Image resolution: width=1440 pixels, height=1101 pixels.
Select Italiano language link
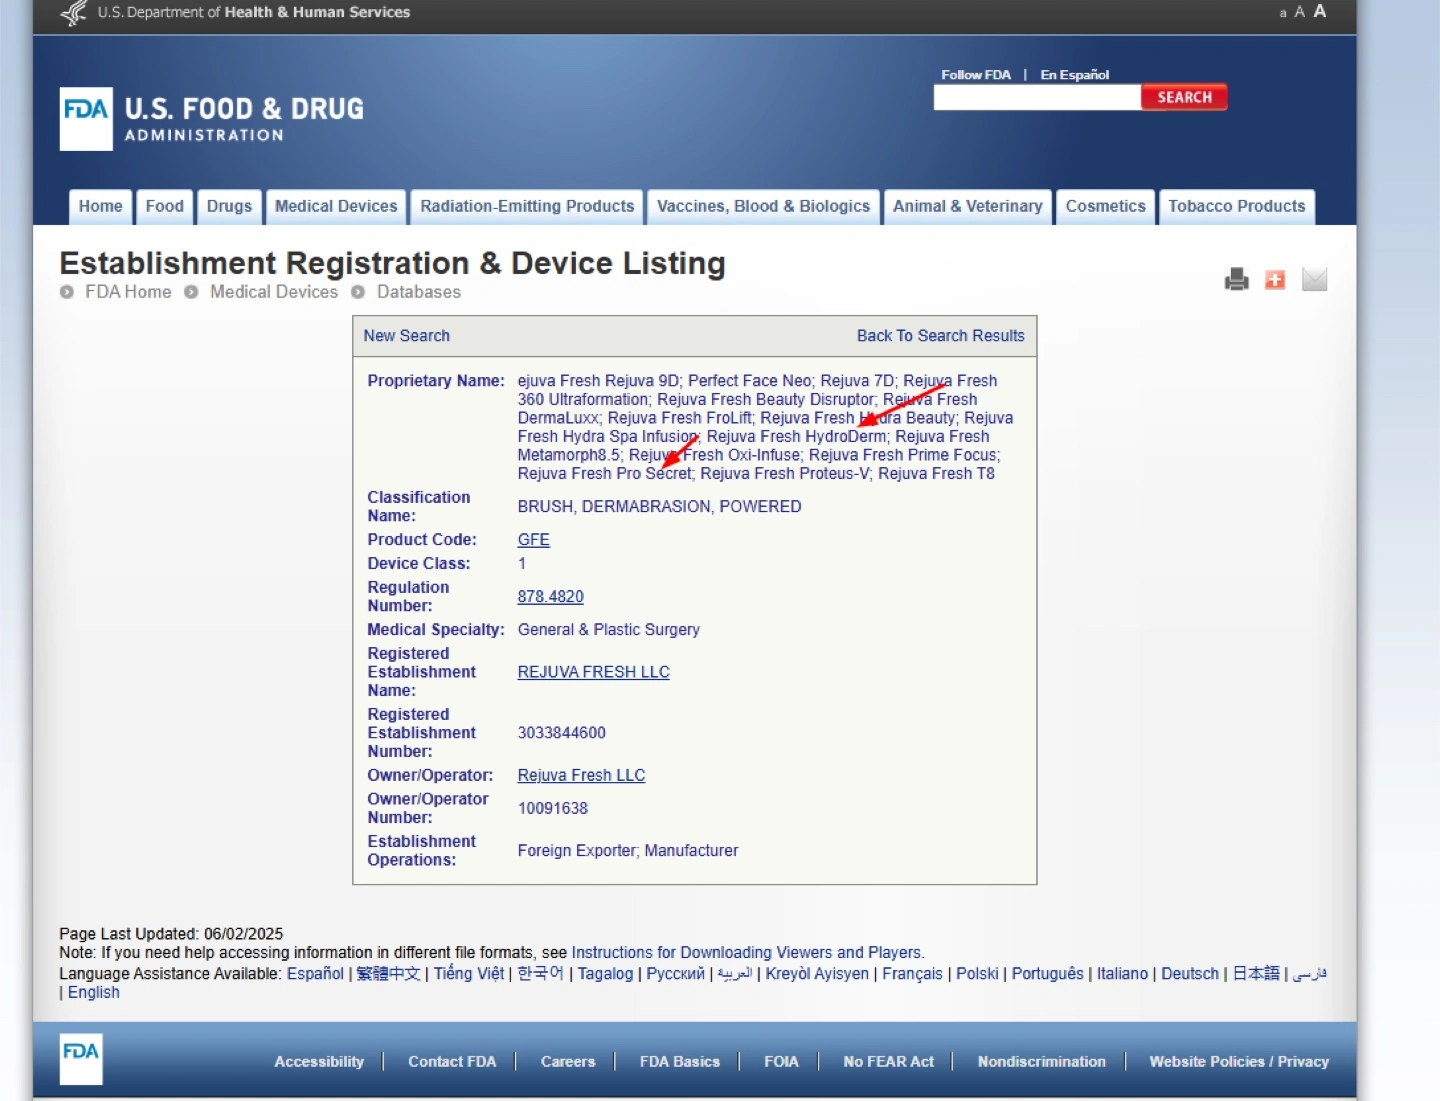(1122, 974)
